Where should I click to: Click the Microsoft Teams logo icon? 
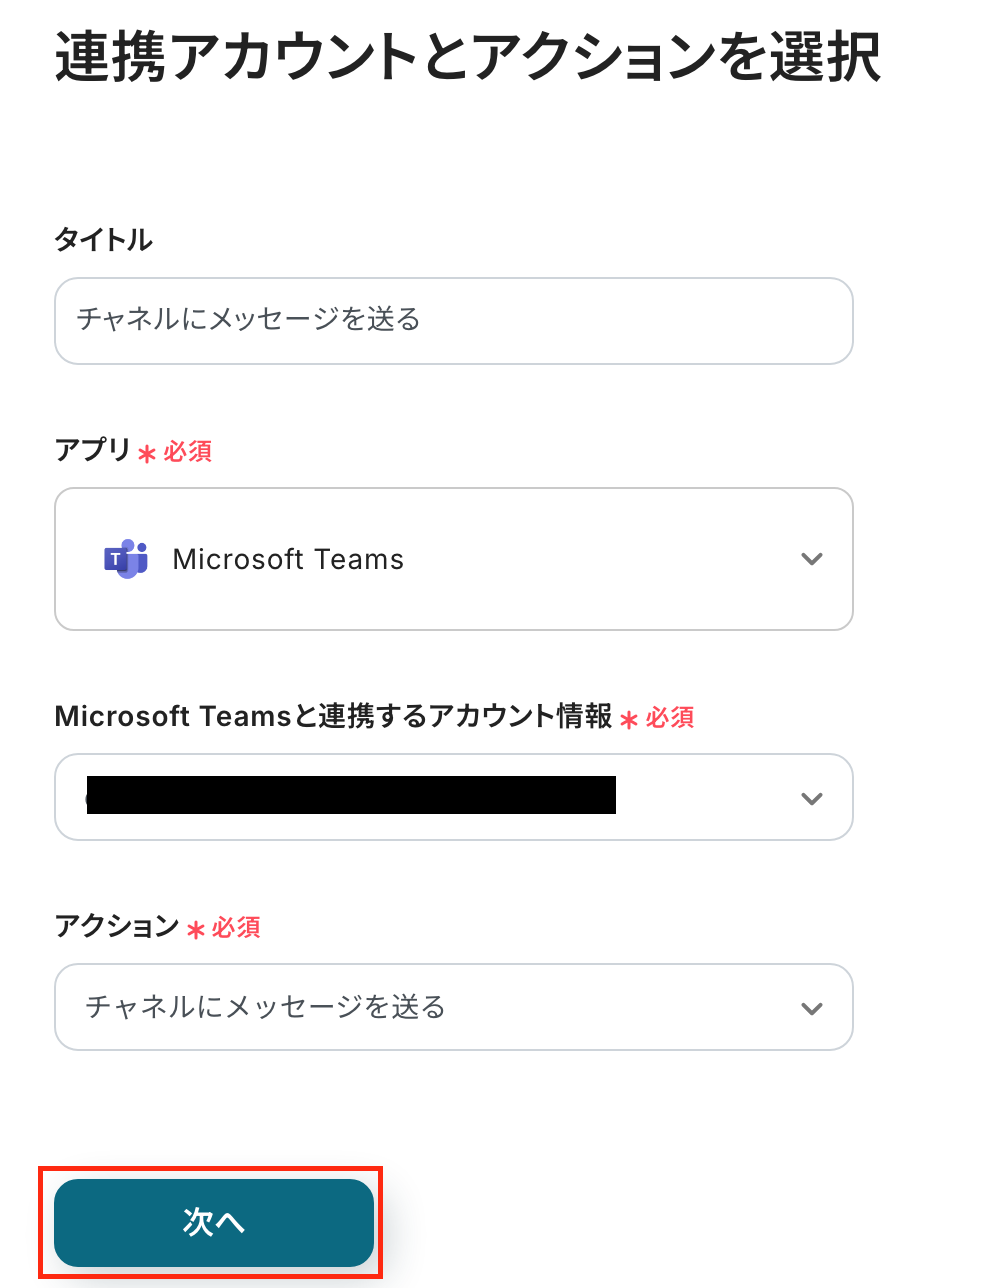(x=126, y=559)
